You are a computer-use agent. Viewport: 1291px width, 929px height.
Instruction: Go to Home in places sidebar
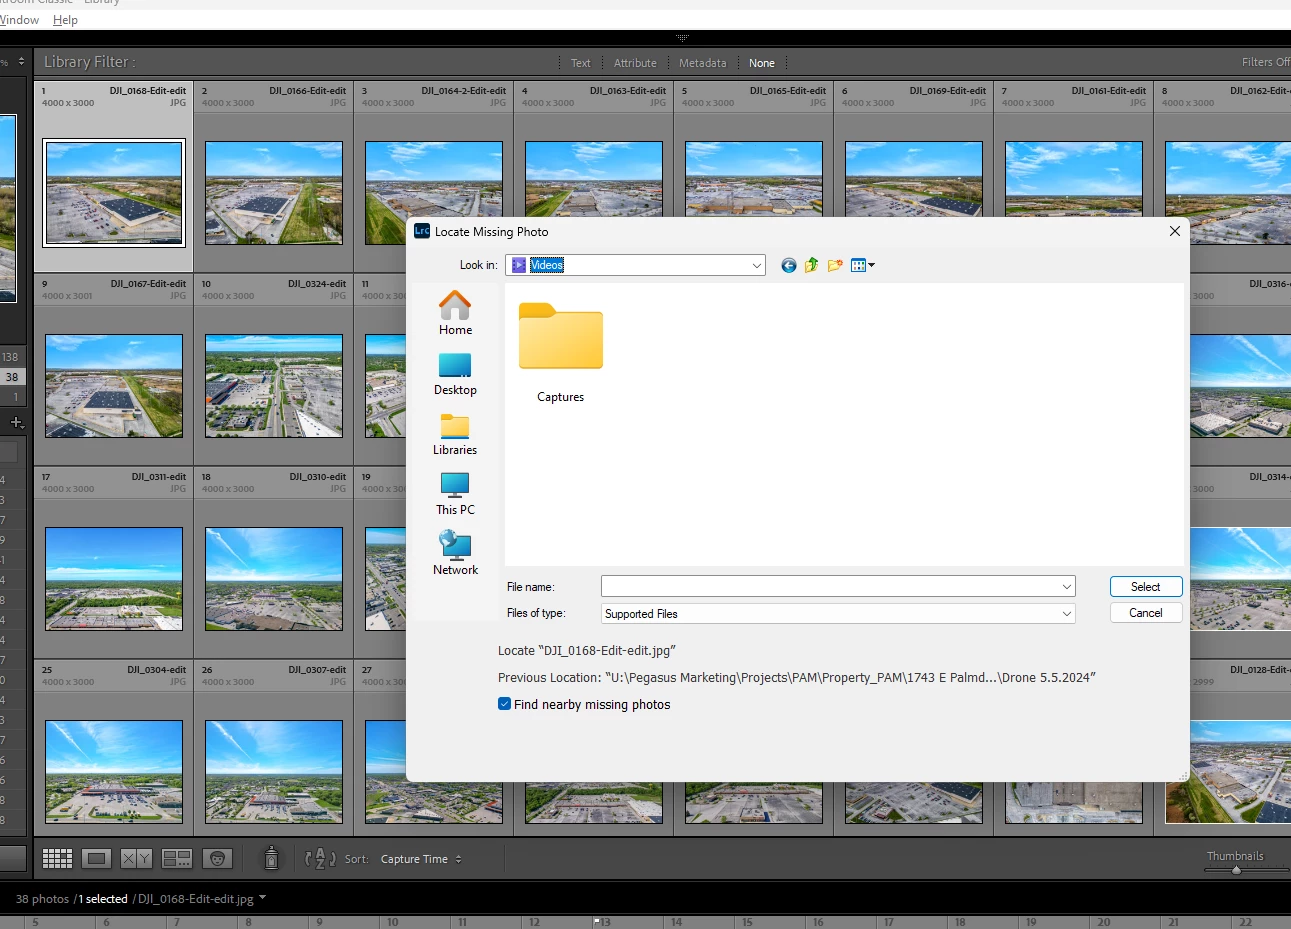point(455,313)
